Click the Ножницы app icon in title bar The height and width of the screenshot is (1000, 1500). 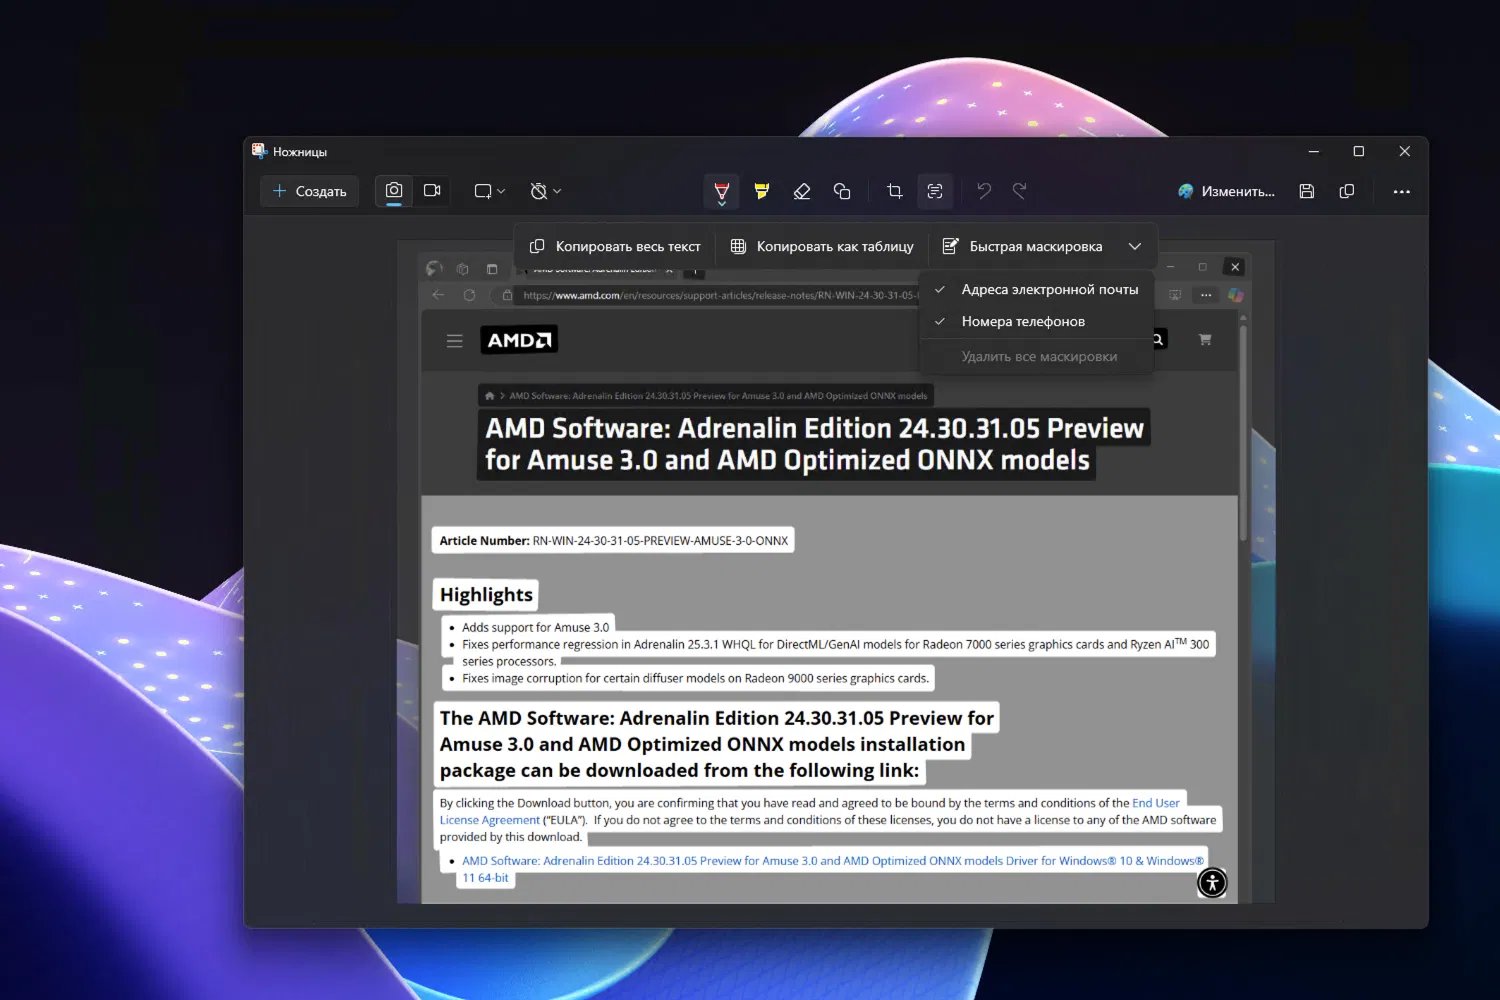point(260,151)
